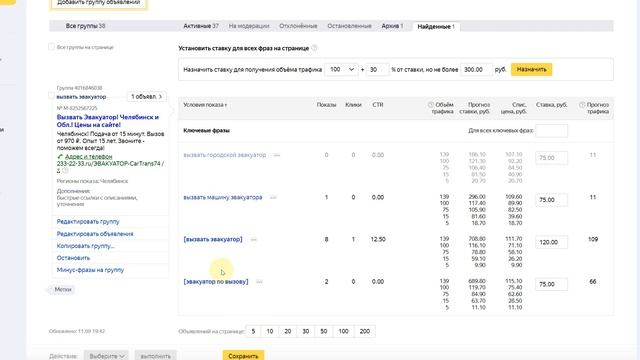Click forecast traffic value 66
The height and width of the screenshot is (360, 640).
click(593, 282)
